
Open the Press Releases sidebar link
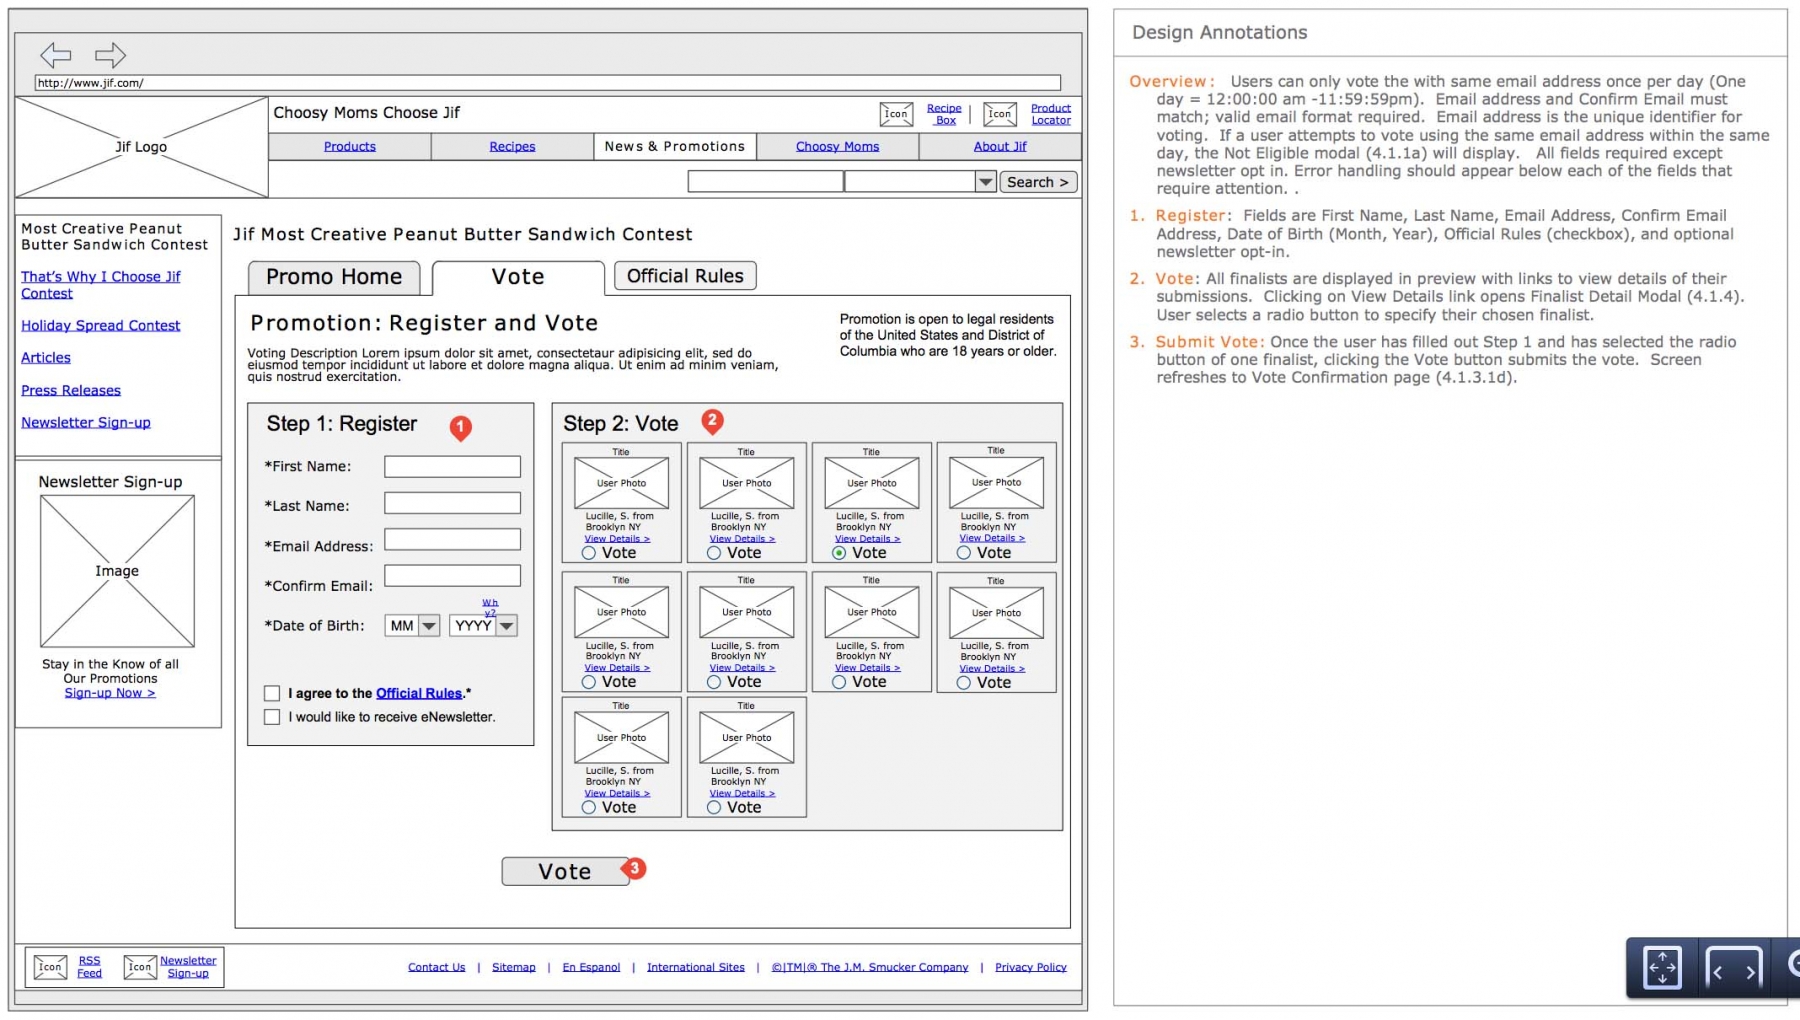[x=71, y=390]
